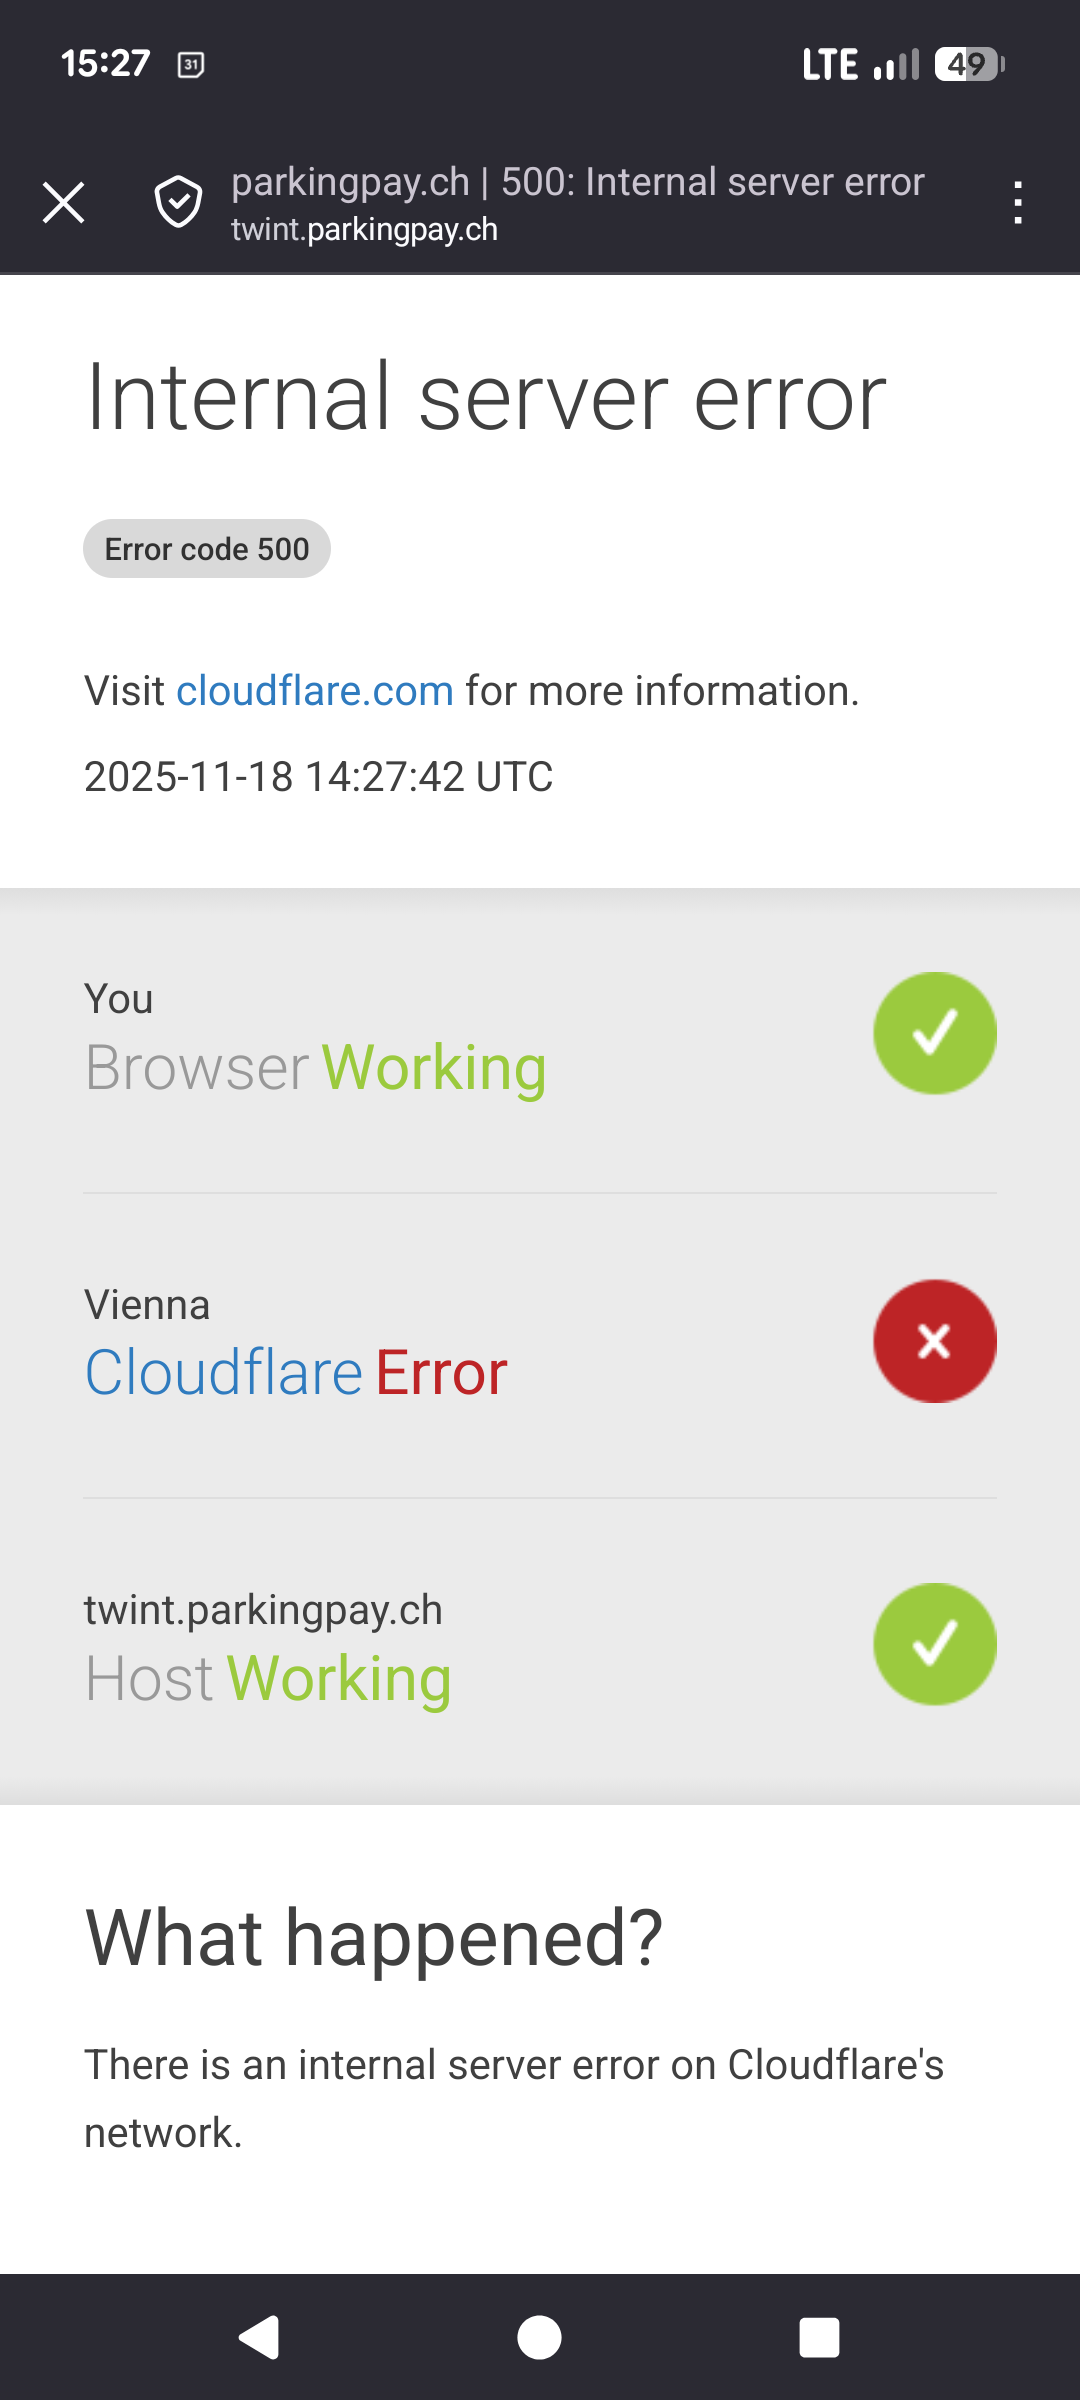Open the three-dot overflow menu
1080x2400 pixels.
coord(1017,203)
